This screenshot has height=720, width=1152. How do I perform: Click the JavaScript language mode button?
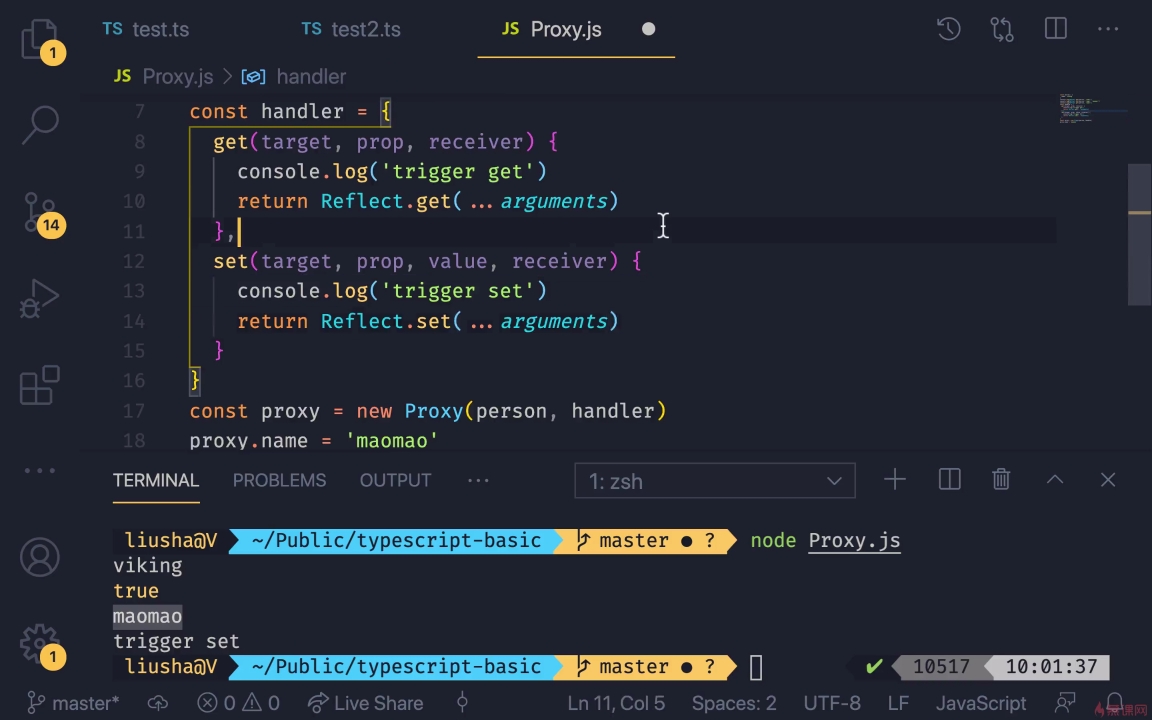tap(981, 703)
